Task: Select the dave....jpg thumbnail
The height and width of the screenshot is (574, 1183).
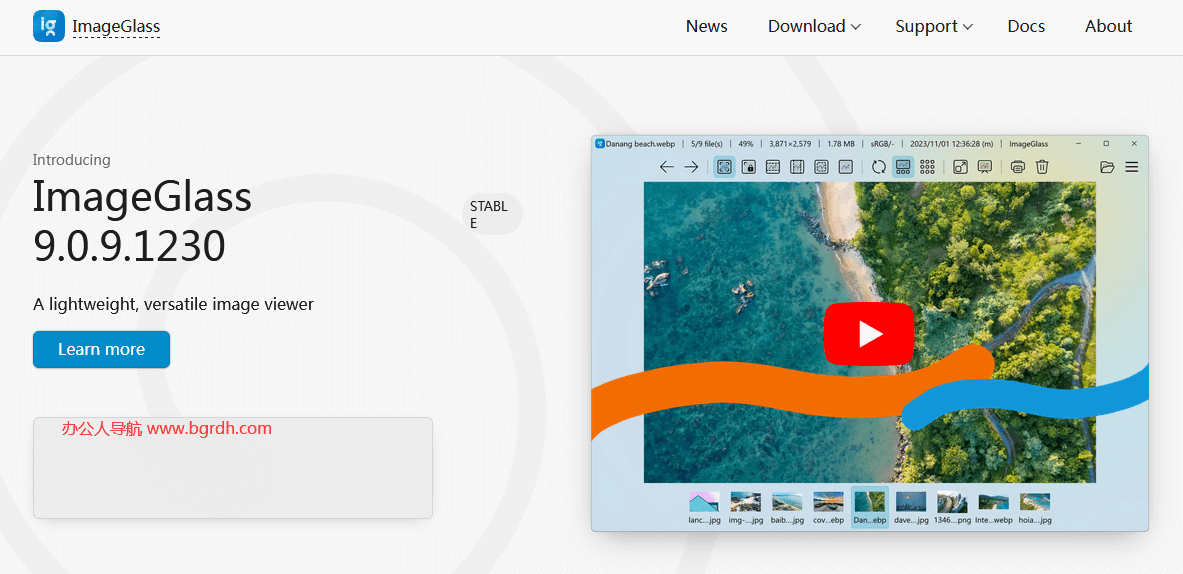Action: click(x=911, y=507)
